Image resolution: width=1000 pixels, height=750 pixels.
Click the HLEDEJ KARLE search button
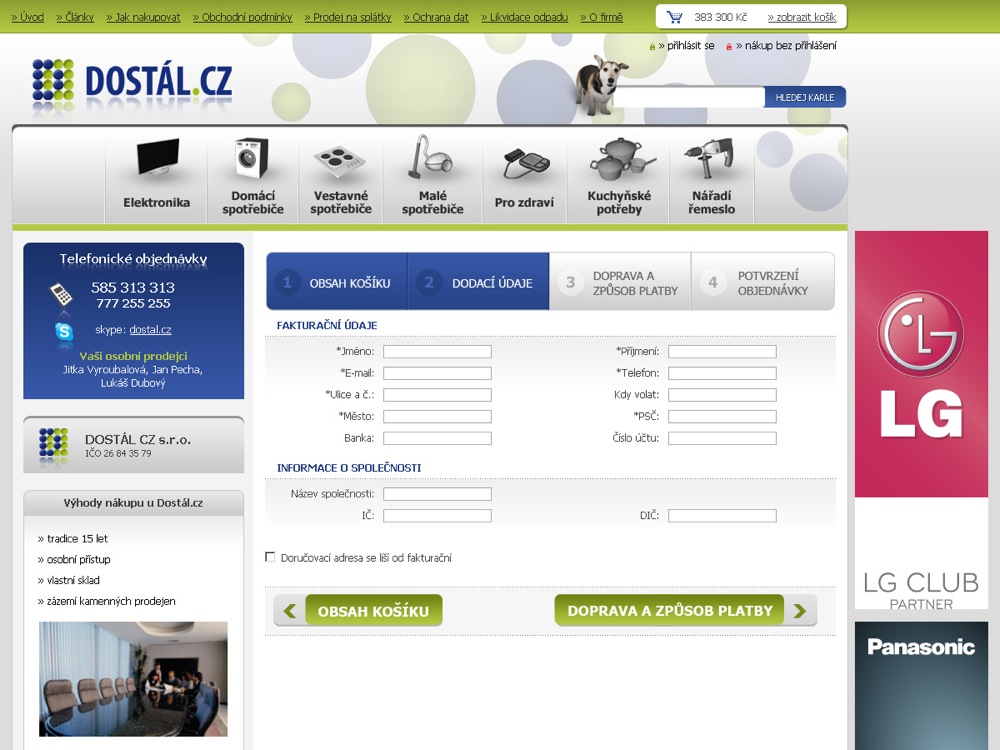pyautogui.click(x=805, y=97)
